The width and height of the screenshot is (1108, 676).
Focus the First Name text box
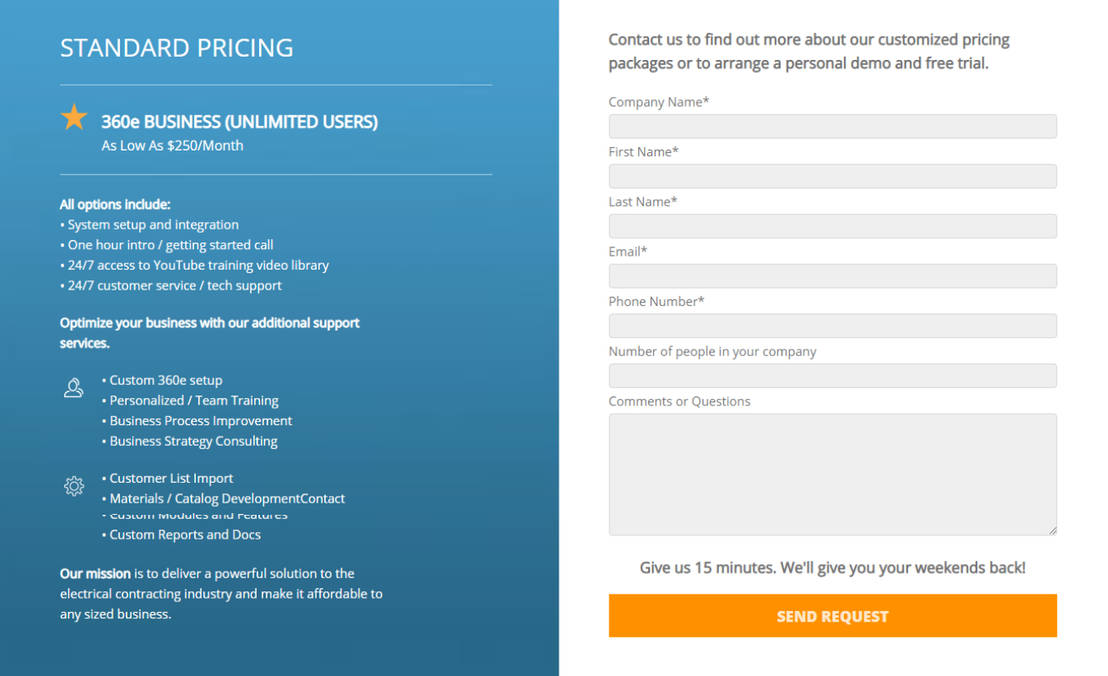point(832,176)
